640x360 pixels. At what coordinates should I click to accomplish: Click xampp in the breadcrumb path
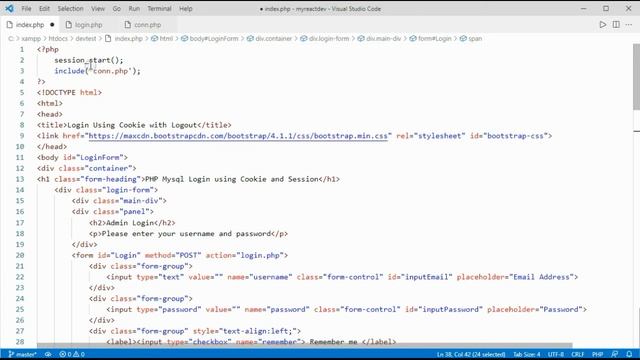[x=31, y=39]
